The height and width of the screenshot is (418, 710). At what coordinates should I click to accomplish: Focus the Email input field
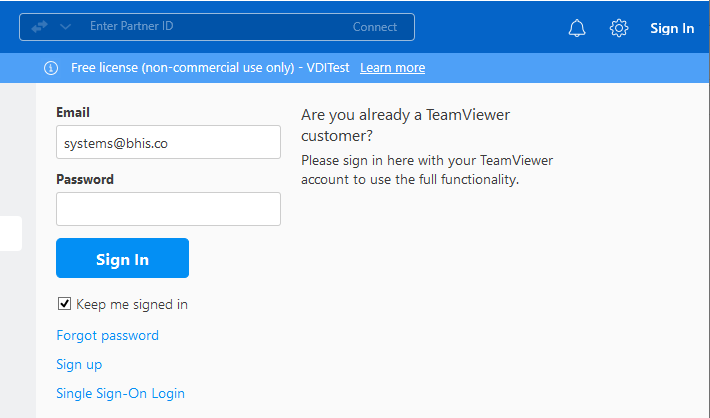coord(168,142)
